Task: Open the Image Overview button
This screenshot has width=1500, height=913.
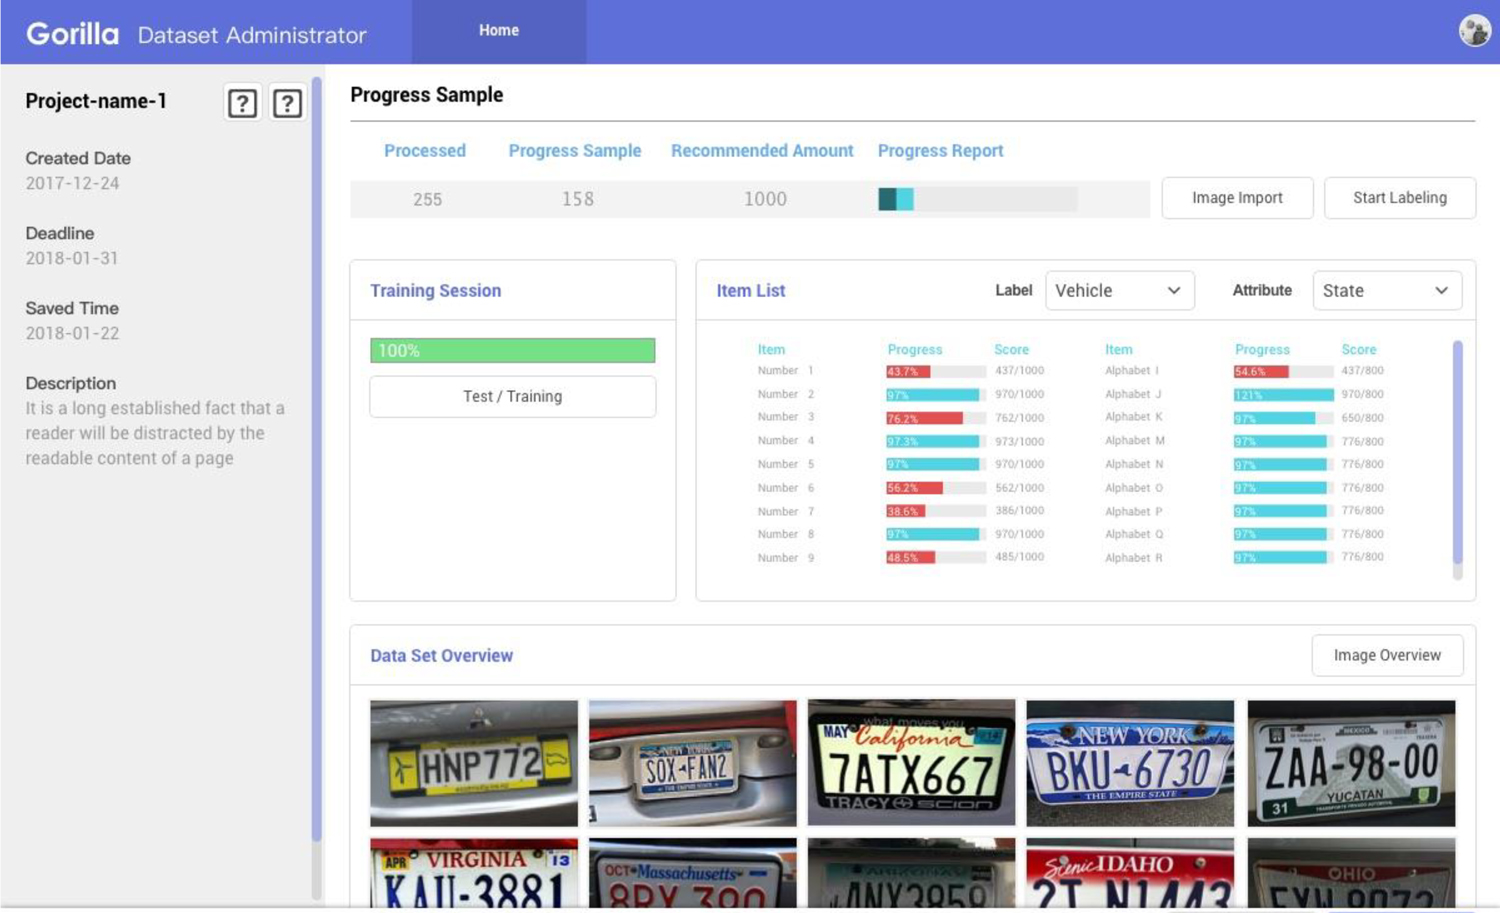Action: pos(1387,656)
